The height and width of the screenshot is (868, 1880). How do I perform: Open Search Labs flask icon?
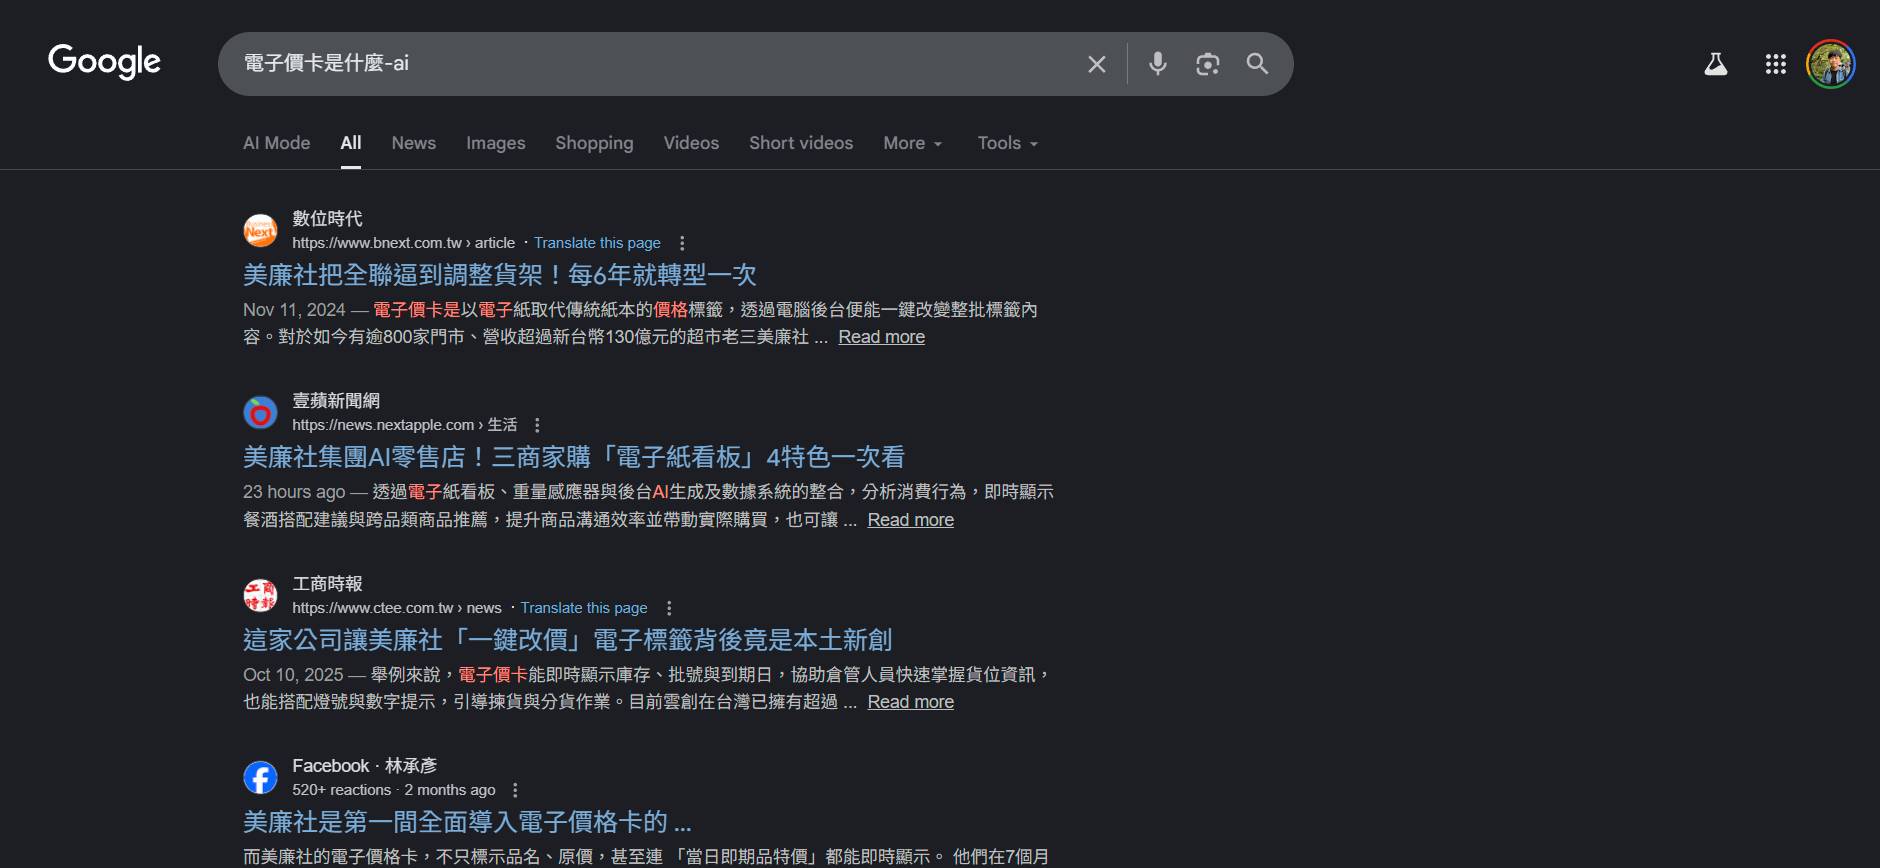pos(1715,64)
